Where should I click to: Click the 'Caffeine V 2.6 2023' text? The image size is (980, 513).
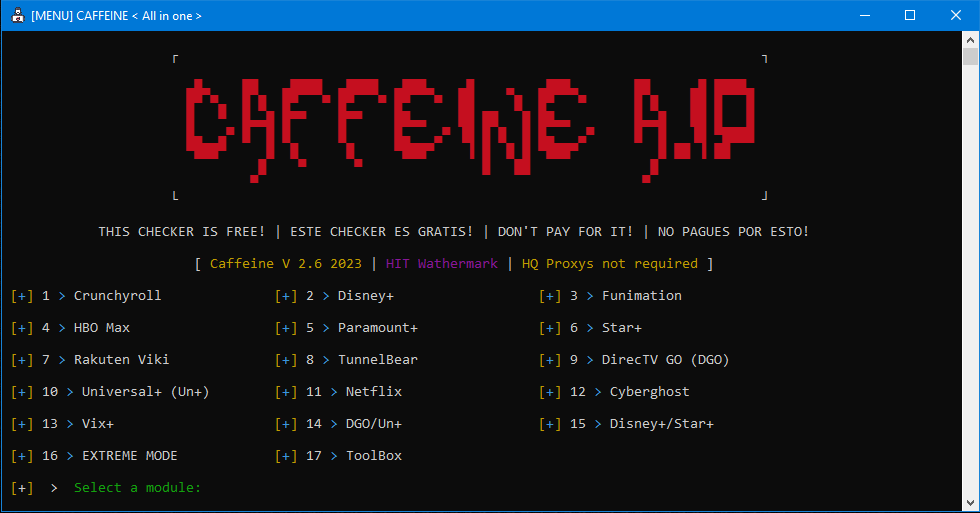pos(286,264)
